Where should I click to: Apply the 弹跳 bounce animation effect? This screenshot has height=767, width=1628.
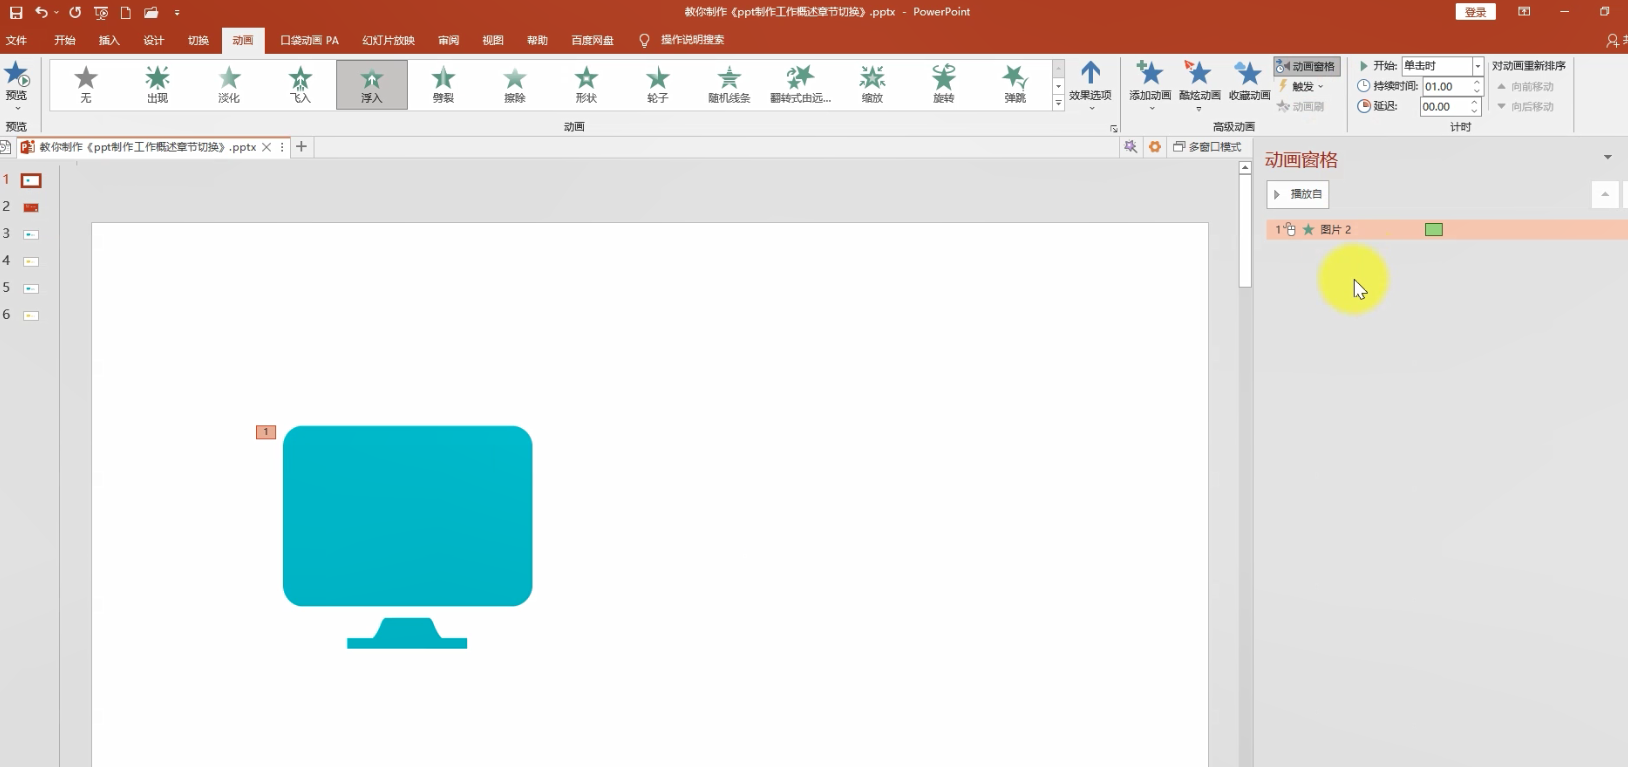click(x=1015, y=84)
